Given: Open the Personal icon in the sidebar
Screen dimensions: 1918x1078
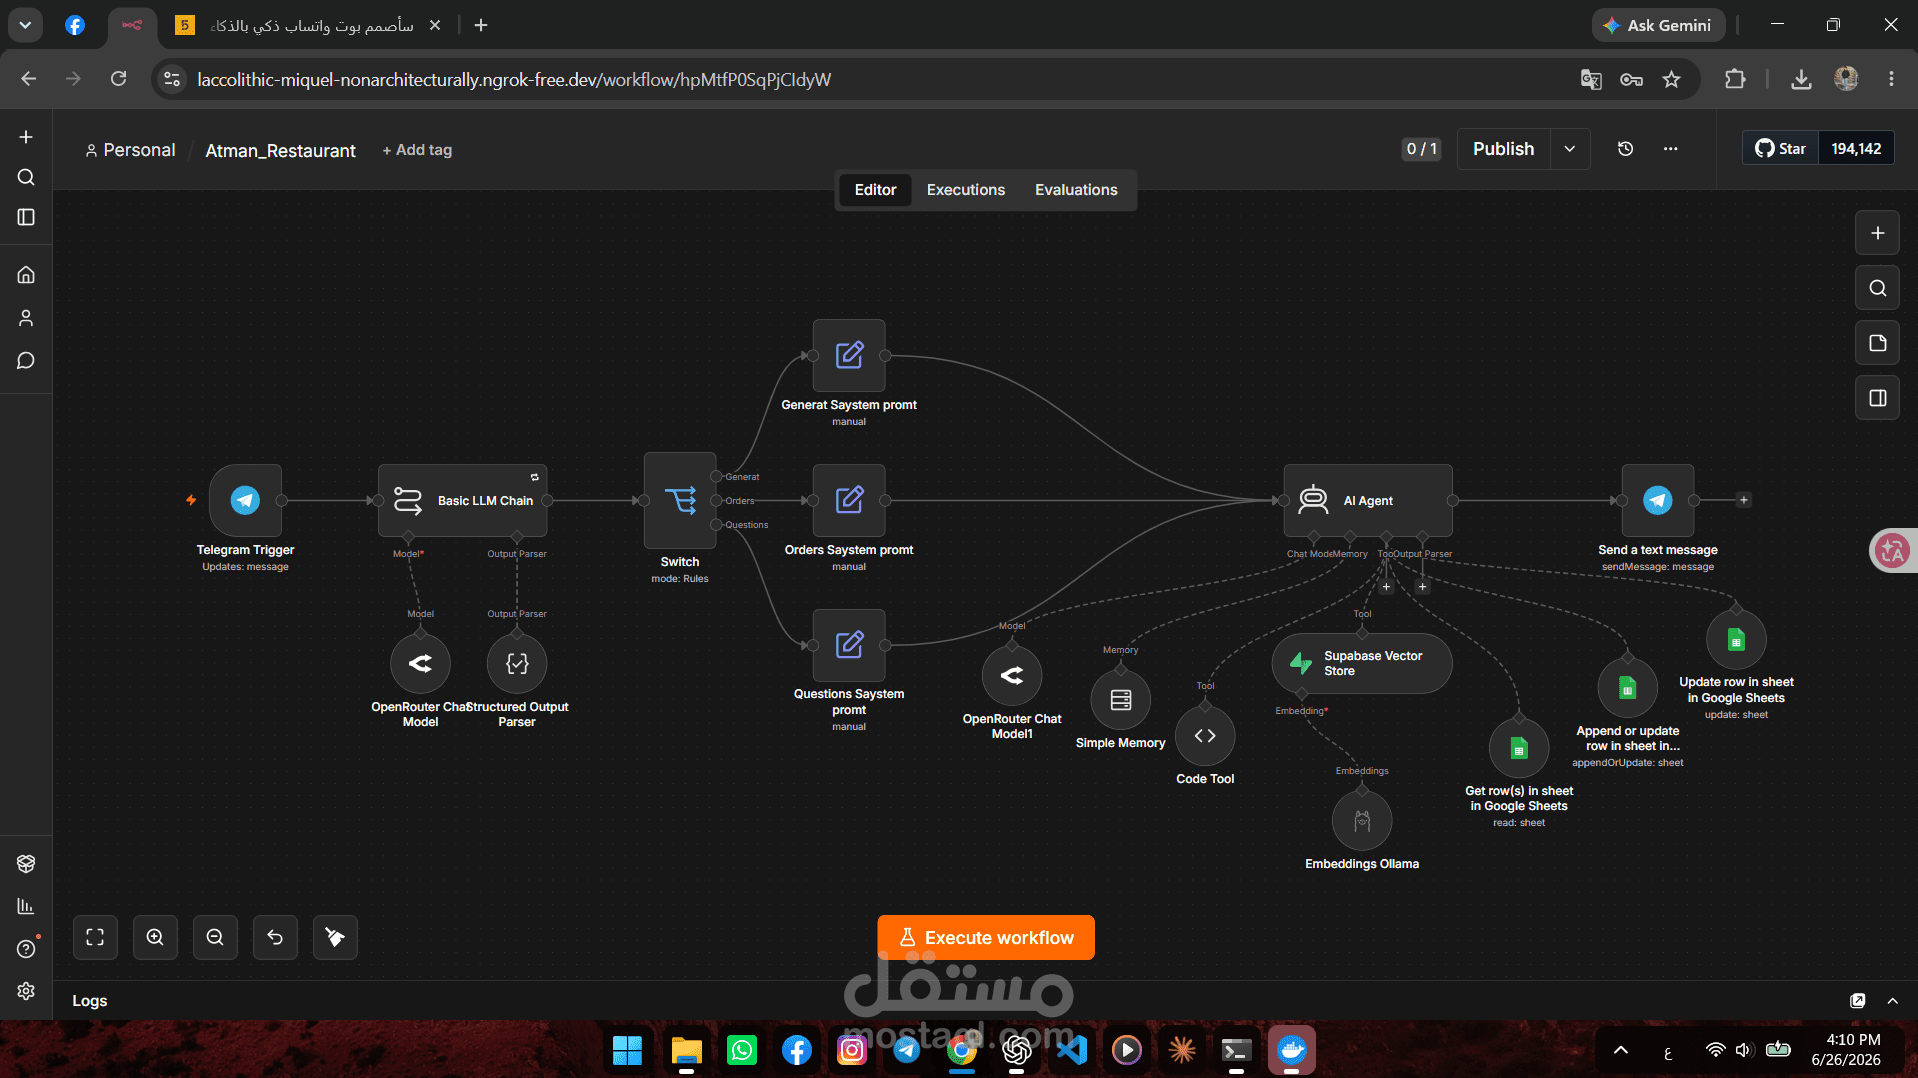Looking at the screenshot, I should pyautogui.click(x=26, y=318).
